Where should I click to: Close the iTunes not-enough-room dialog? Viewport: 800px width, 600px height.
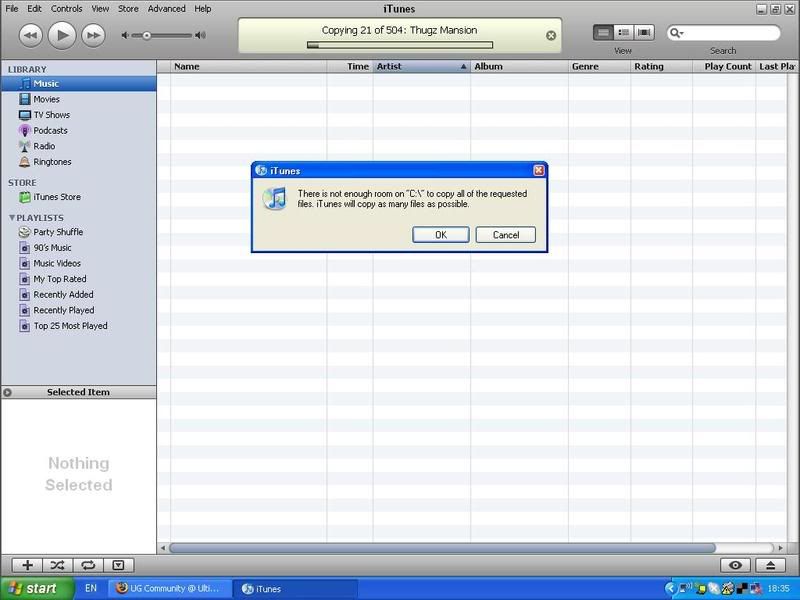[x=539, y=170]
